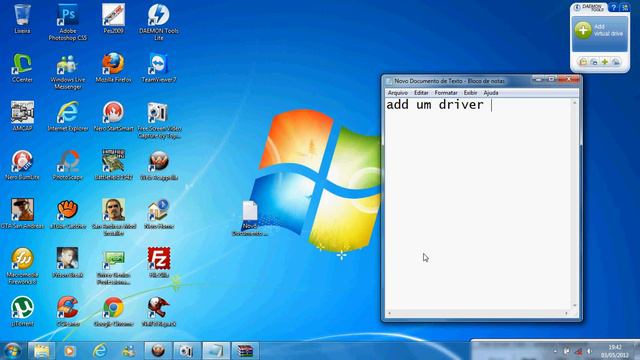Open Windows Live Messenger from the taskbar
640x360 pixels.
[129, 351]
